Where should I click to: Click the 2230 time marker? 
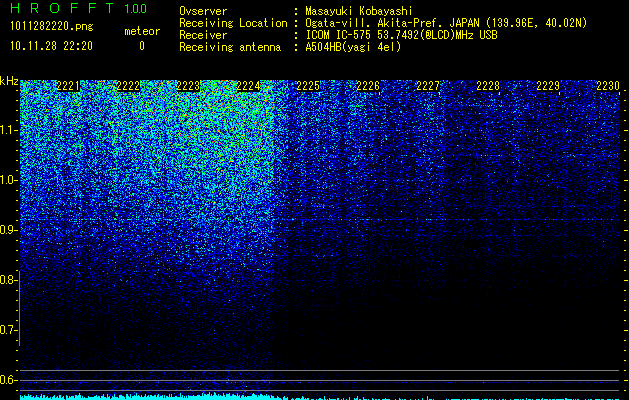608,86
